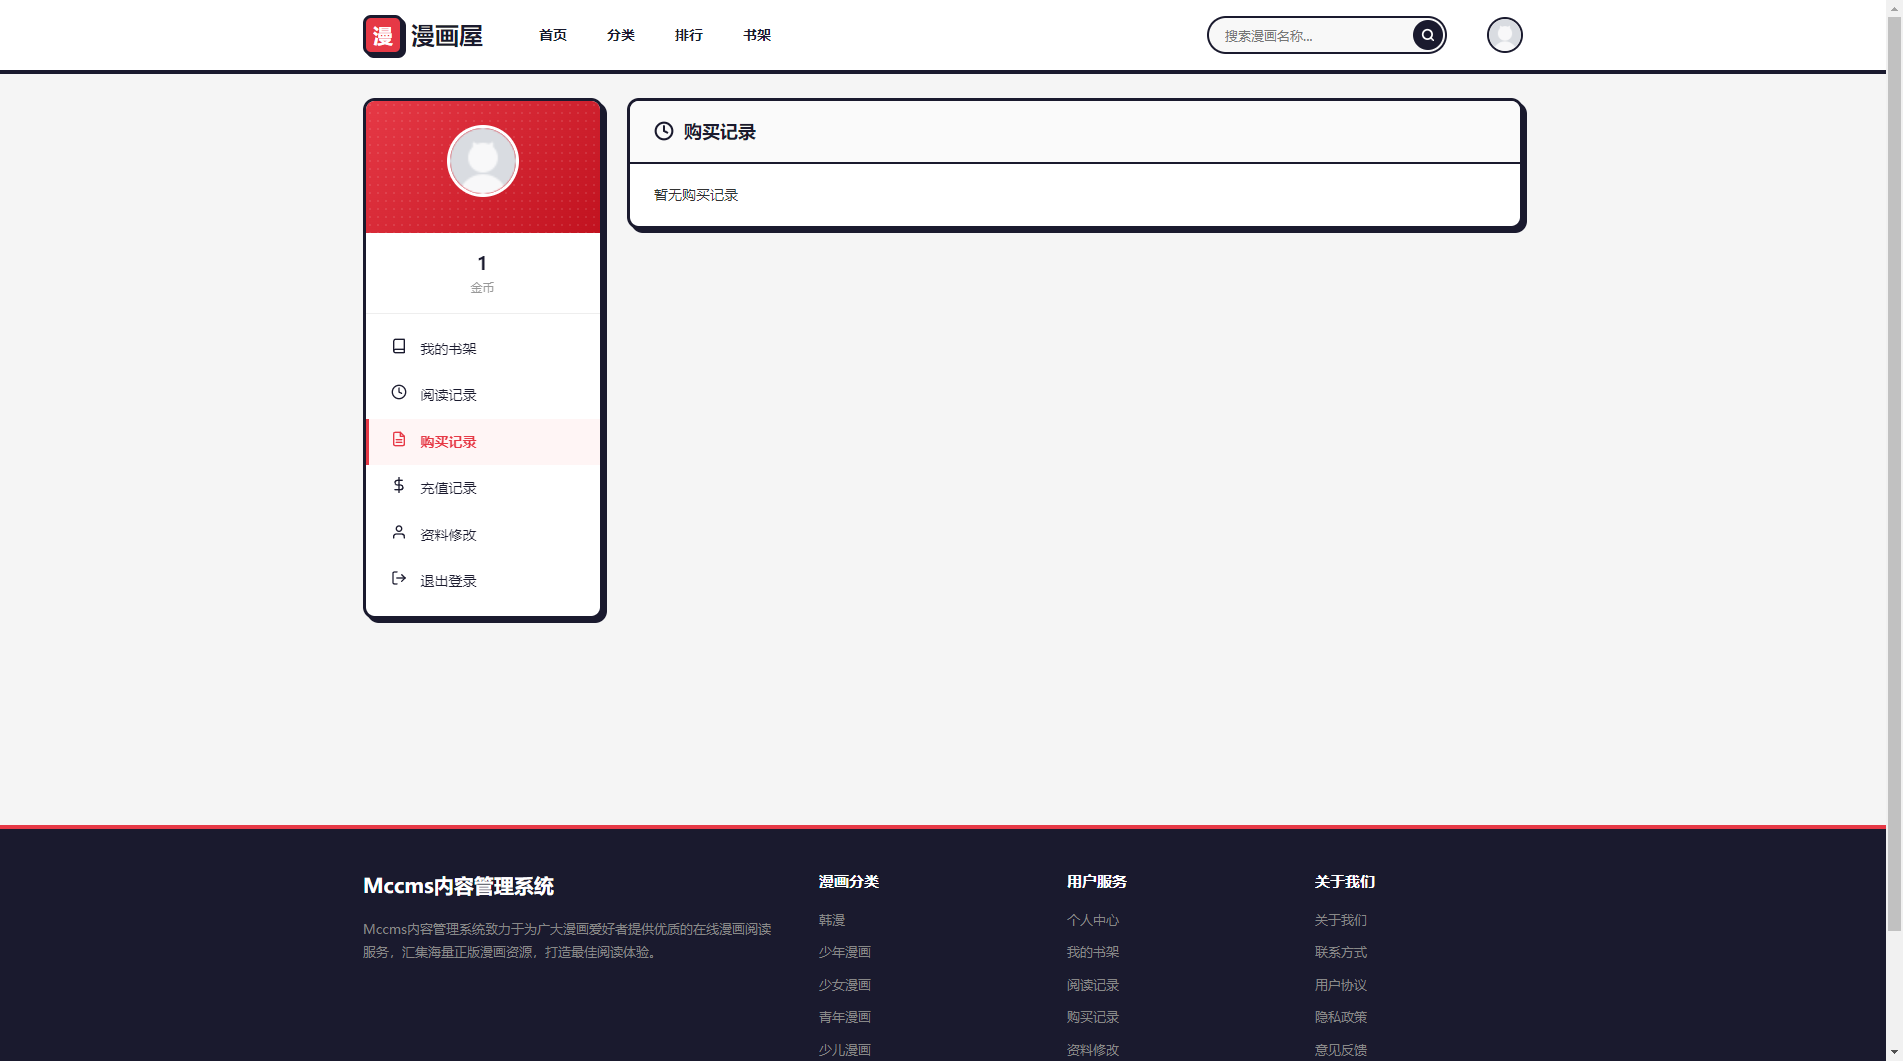Open footer link 阅读记录
Screen dimensions: 1903x1061
click(1093, 985)
